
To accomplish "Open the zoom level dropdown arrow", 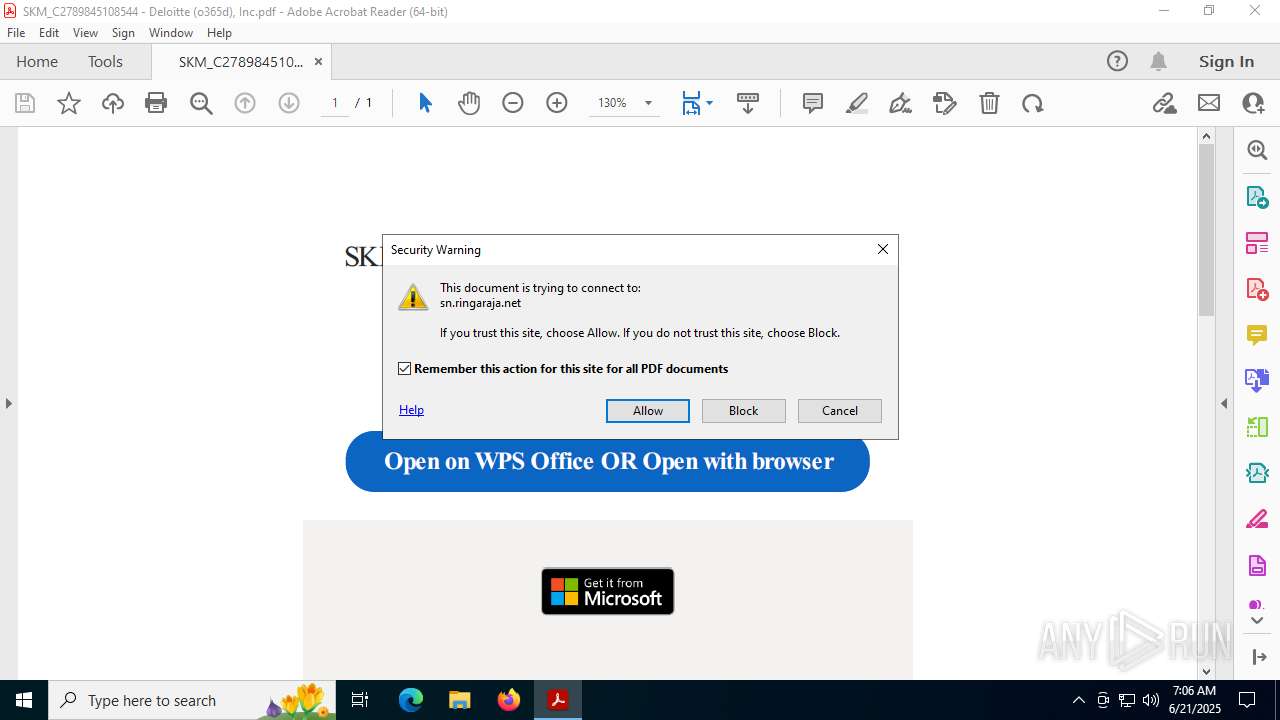I will 648,103.
